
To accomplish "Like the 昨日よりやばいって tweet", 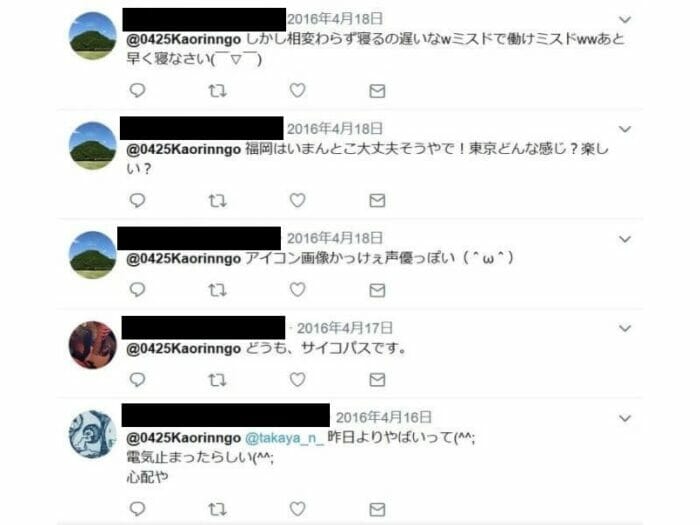I will 297,508.
